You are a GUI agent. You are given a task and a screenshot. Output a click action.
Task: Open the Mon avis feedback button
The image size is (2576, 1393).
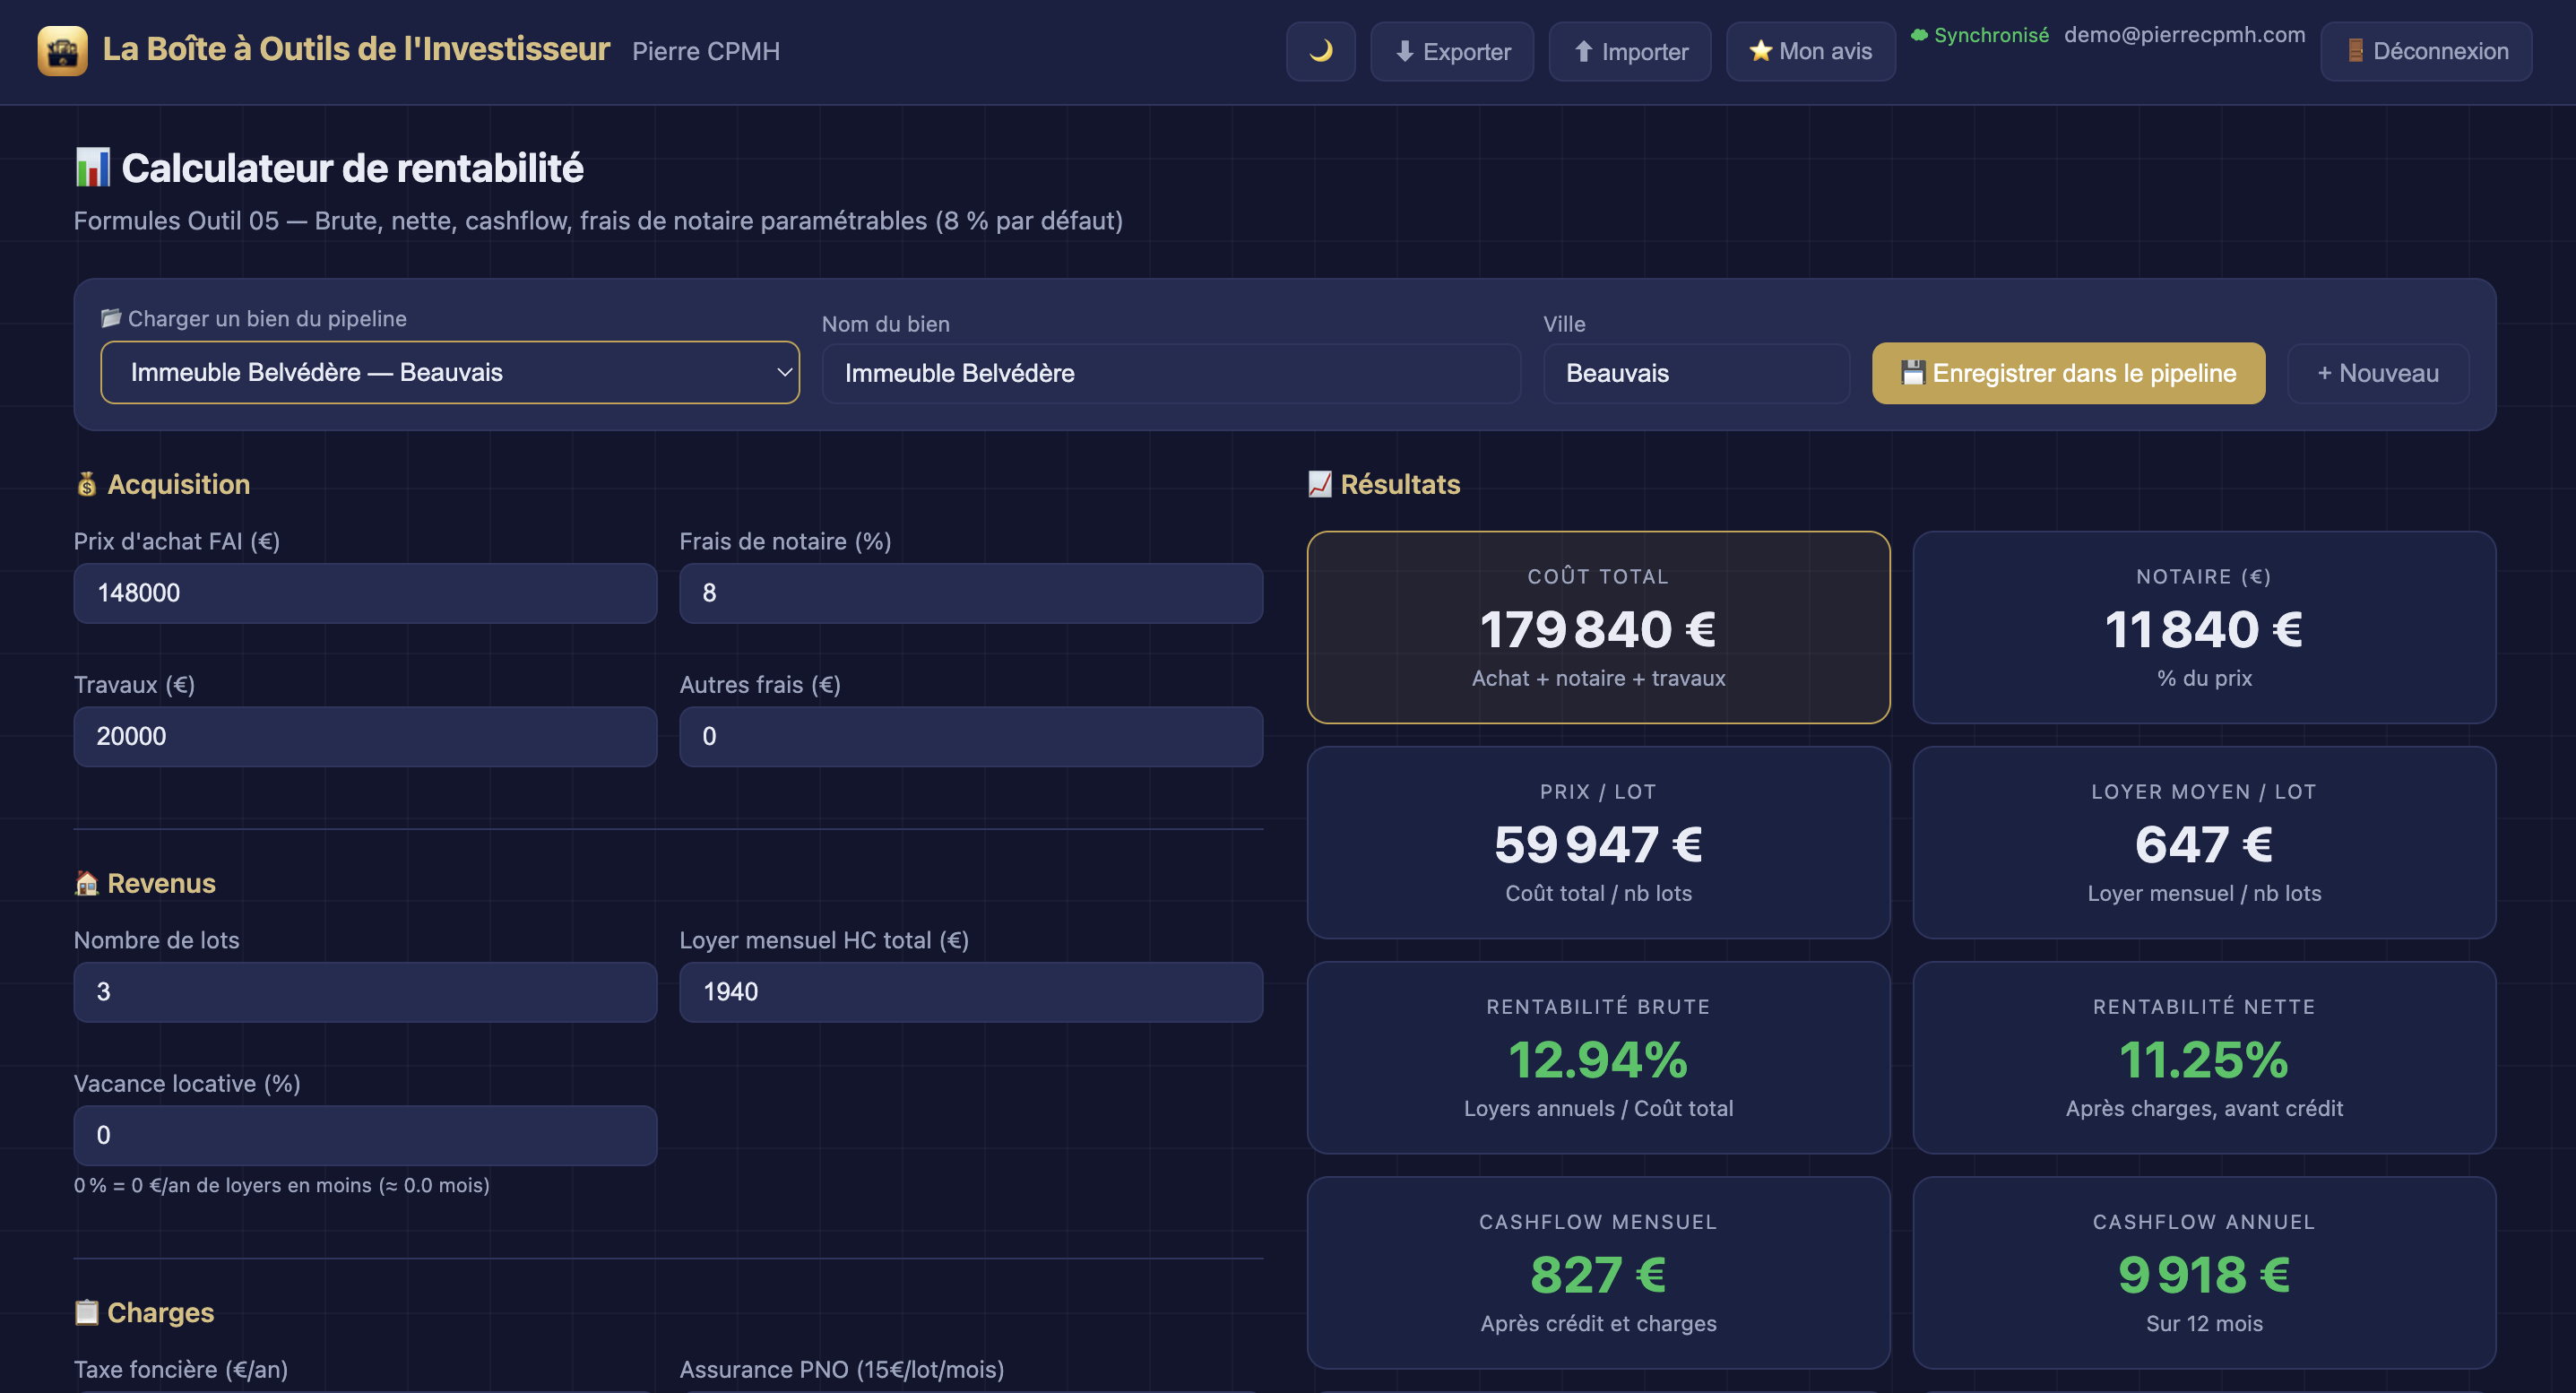pos(1810,51)
